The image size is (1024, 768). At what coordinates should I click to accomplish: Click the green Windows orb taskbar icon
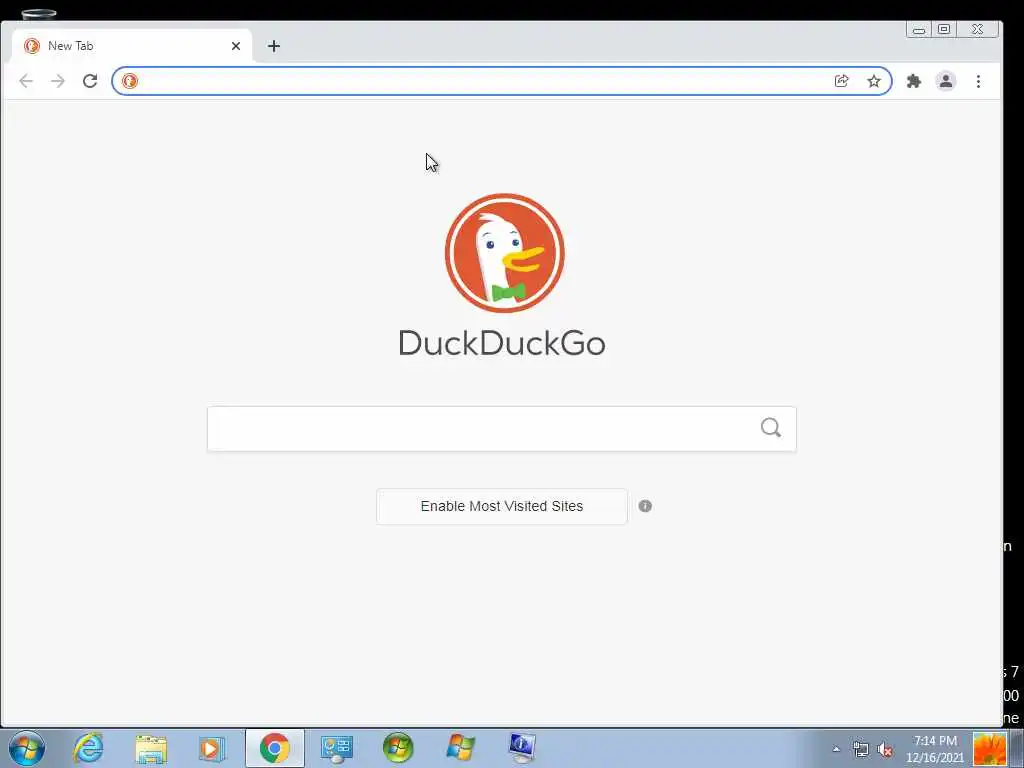click(398, 748)
